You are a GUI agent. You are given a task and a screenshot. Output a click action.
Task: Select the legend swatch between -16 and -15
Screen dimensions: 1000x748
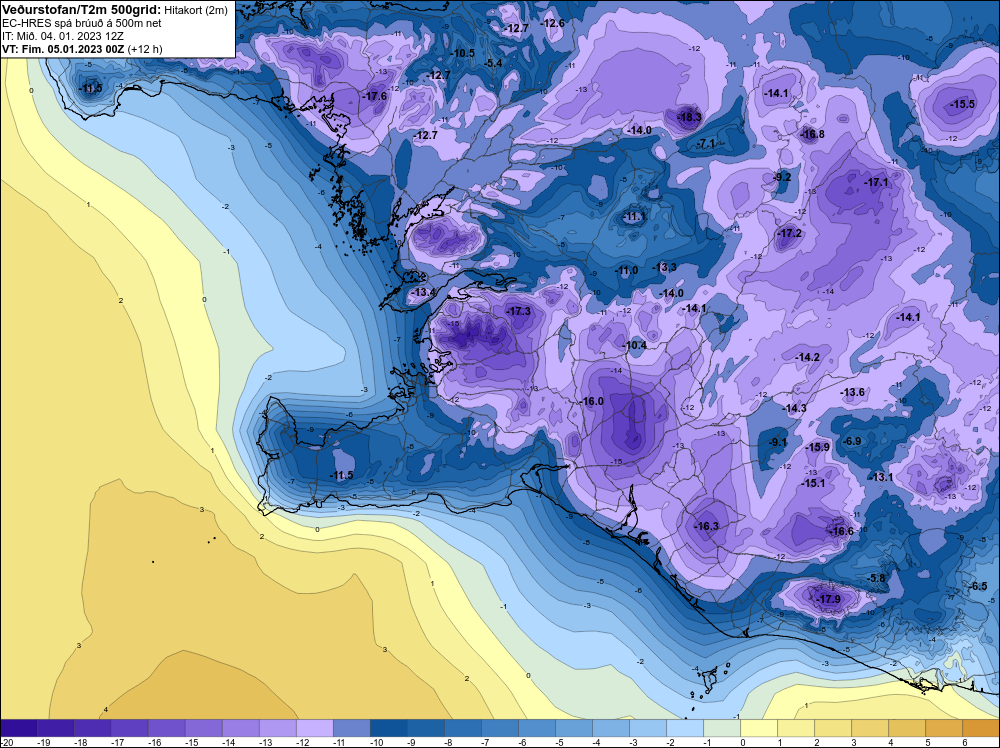(x=167, y=728)
